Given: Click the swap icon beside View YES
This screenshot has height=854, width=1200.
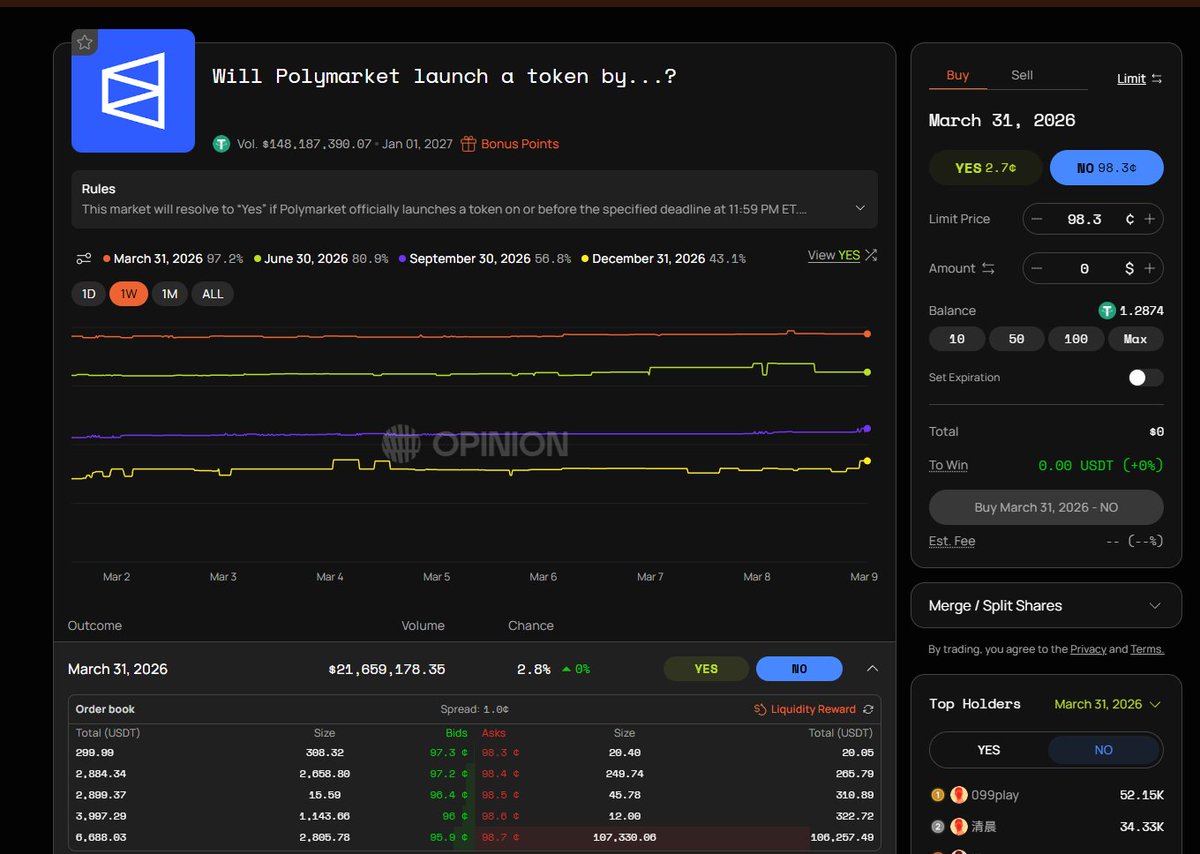Looking at the screenshot, I should (x=871, y=255).
